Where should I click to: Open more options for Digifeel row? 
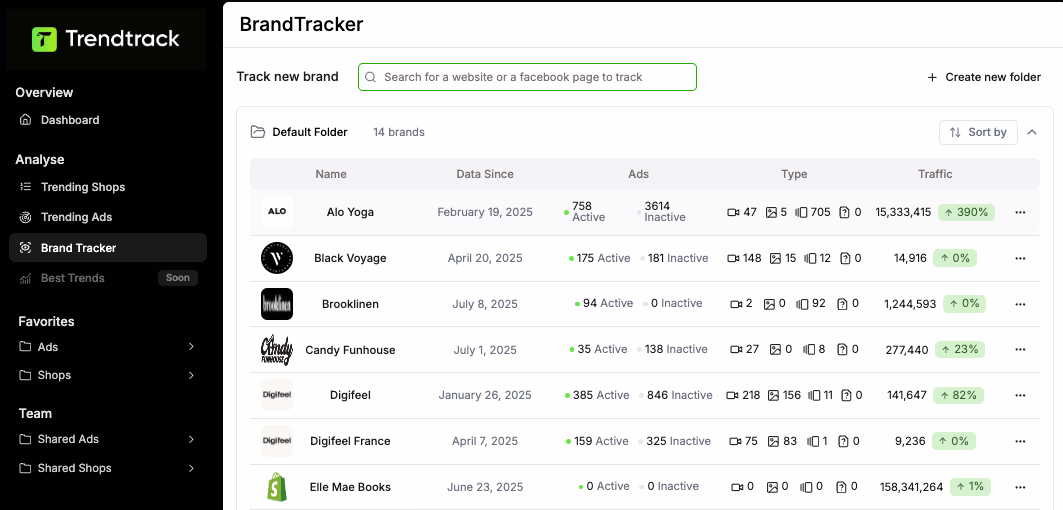click(x=1020, y=395)
